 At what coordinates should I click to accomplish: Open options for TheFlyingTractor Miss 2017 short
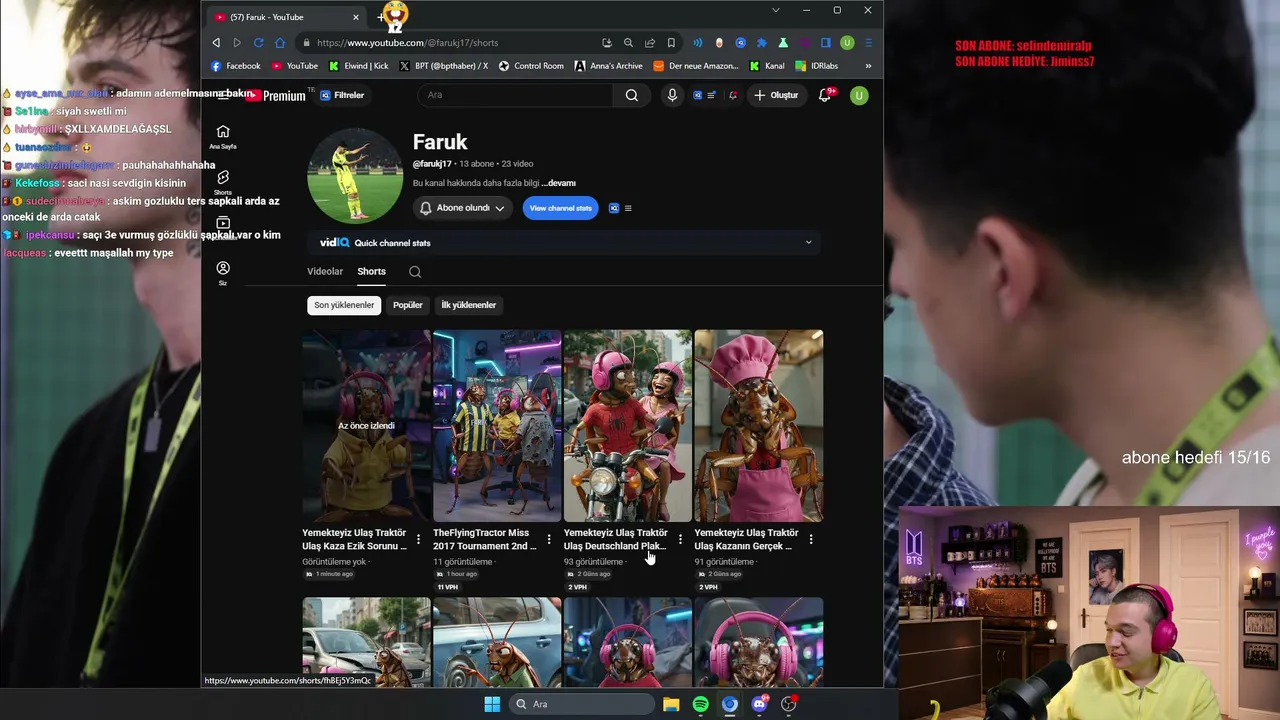549,539
